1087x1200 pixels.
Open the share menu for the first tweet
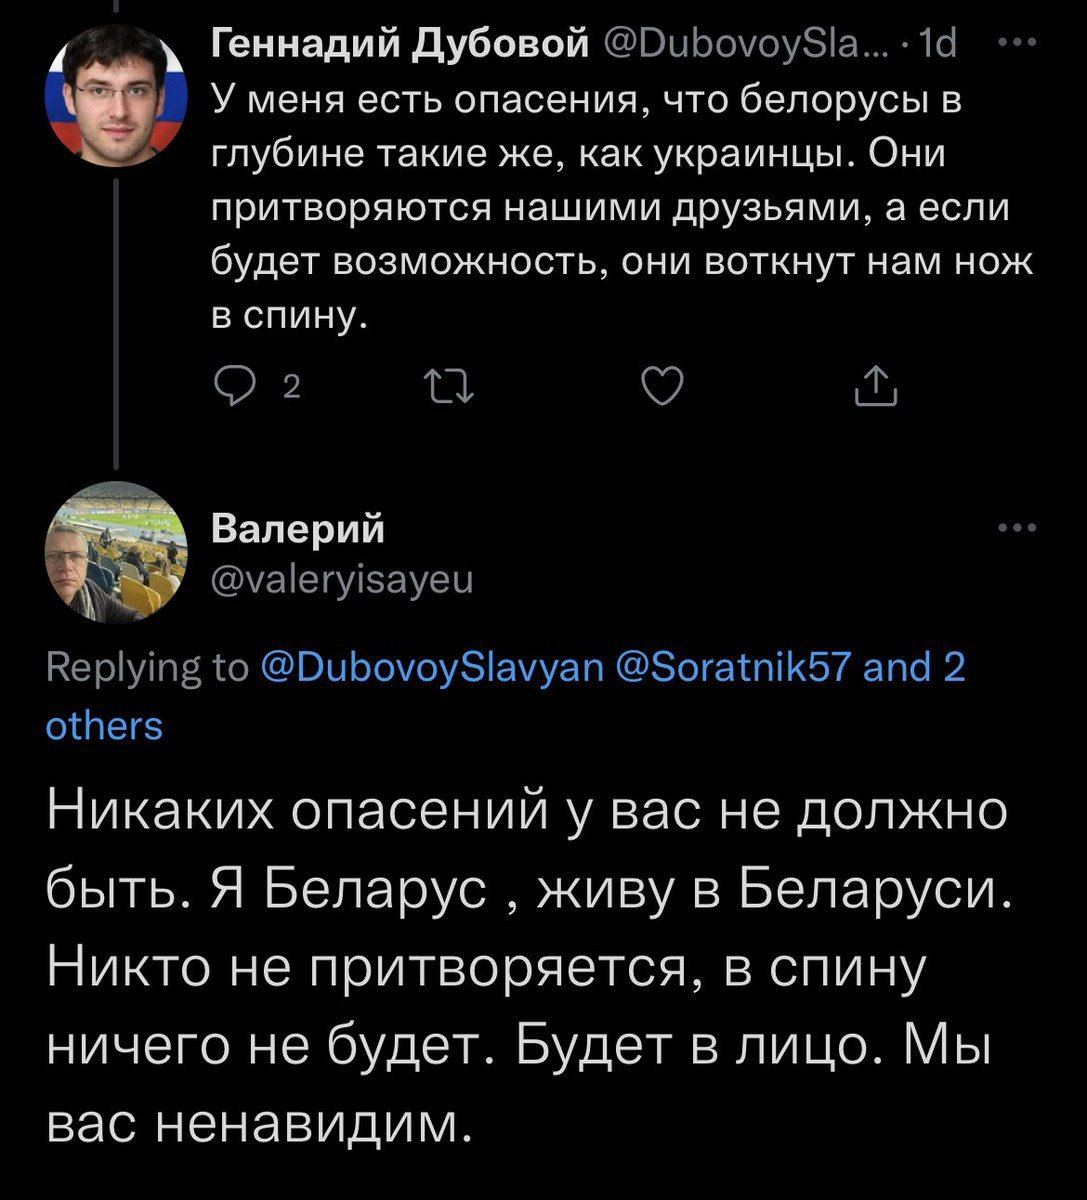(878, 387)
